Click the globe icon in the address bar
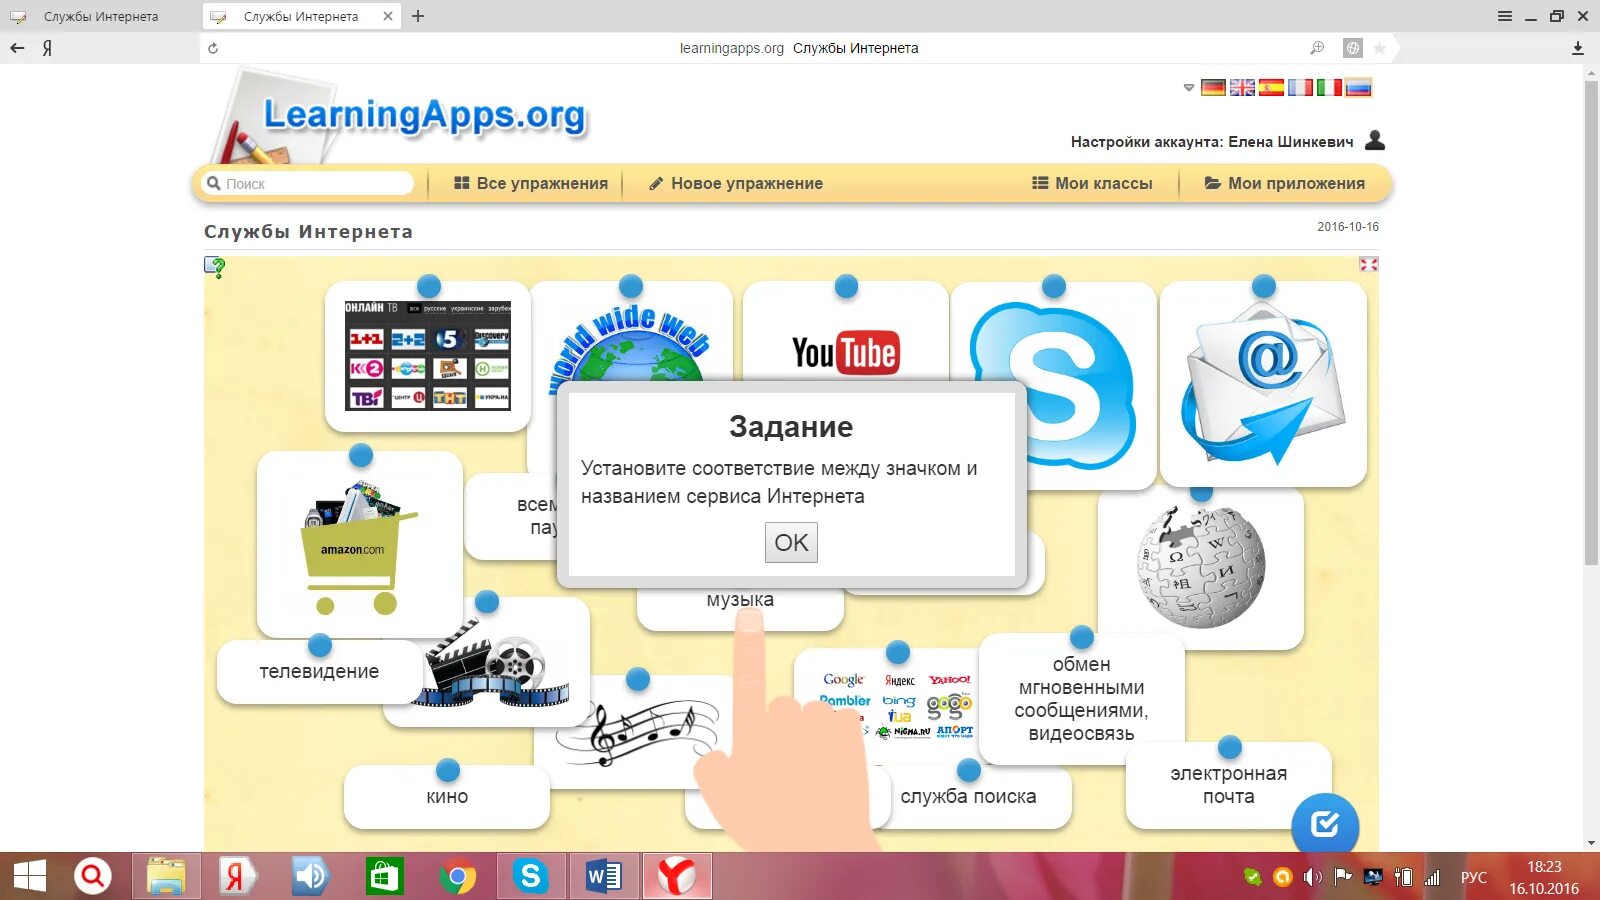The height and width of the screenshot is (900, 1600). (x=1352, y=48)
